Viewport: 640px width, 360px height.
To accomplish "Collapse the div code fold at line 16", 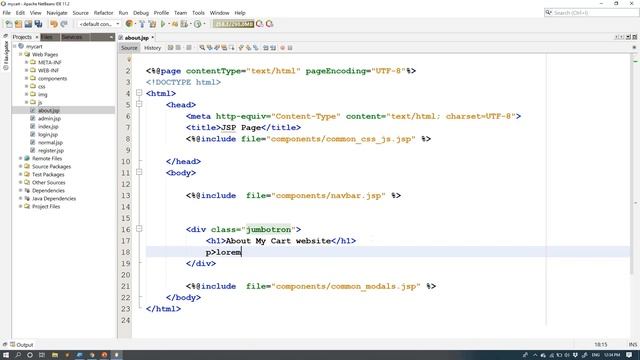I will pos(139,229).
